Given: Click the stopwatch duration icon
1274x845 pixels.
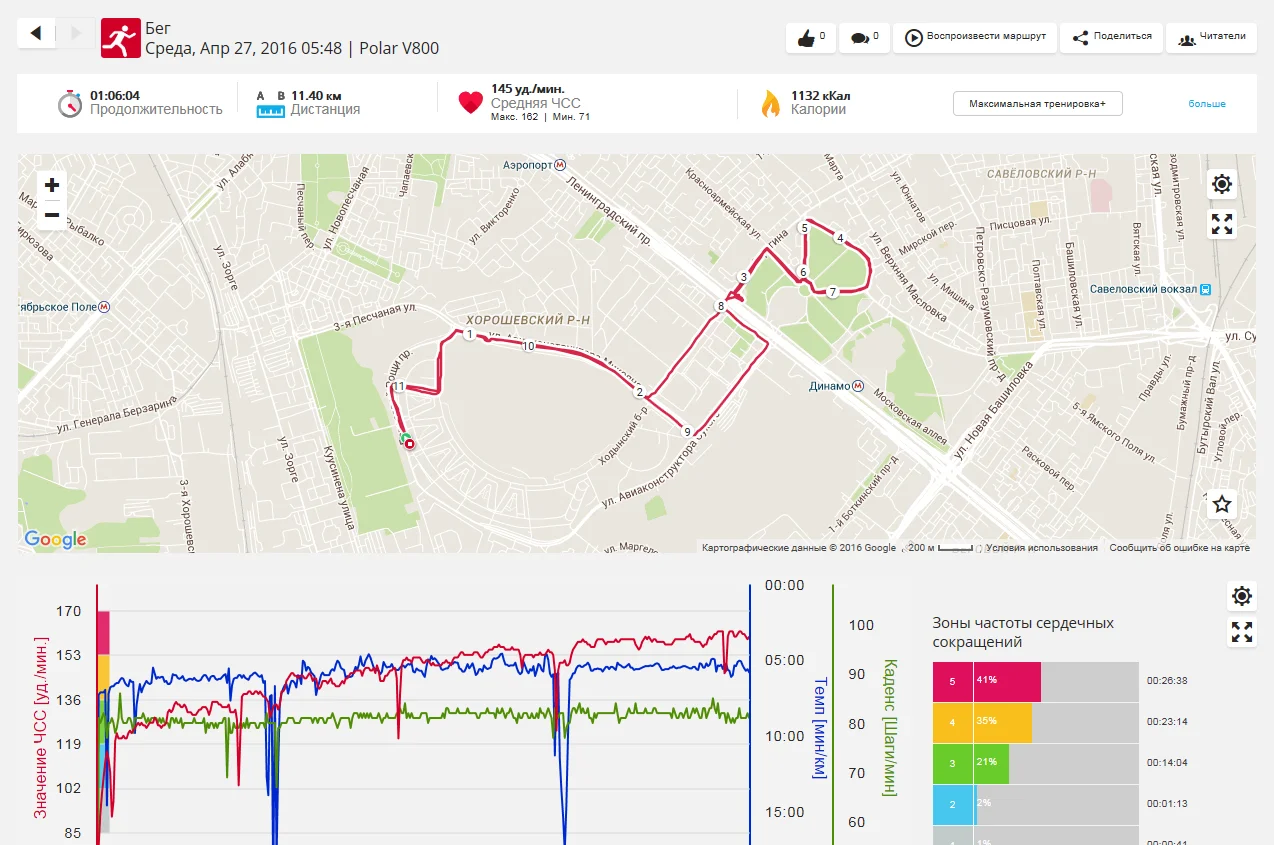Looking at the screenshot, I should [x=69, y=103].
